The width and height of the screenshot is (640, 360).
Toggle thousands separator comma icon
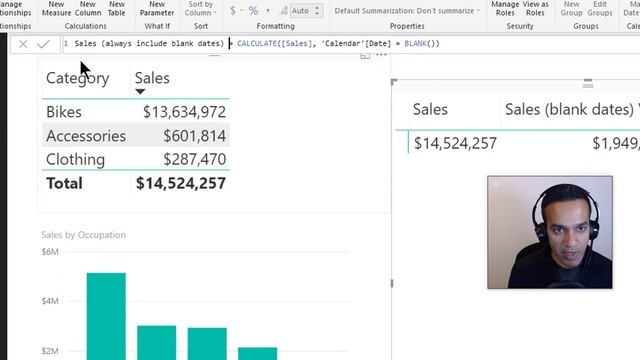click(x=268, y=11)
